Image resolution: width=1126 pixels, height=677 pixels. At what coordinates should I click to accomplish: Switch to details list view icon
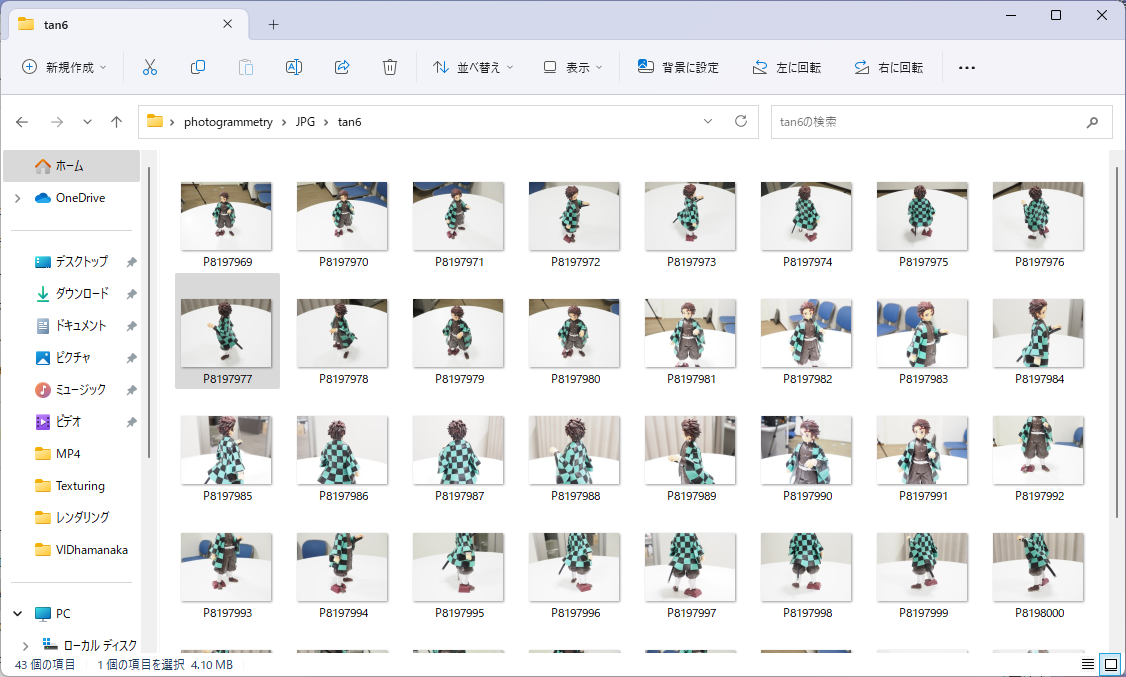[1088, 664]
